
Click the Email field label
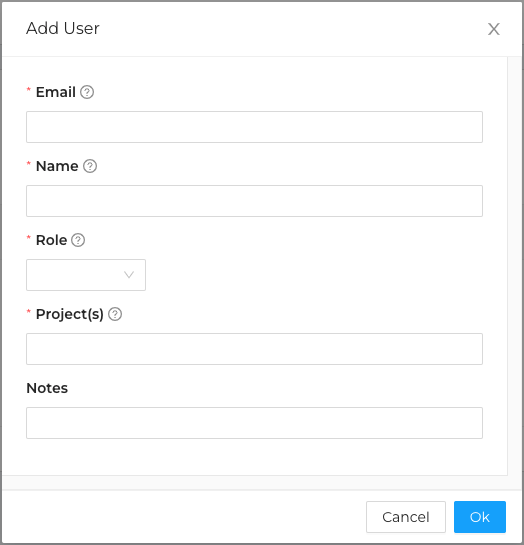pyautogui.click(x=56, y=92)
